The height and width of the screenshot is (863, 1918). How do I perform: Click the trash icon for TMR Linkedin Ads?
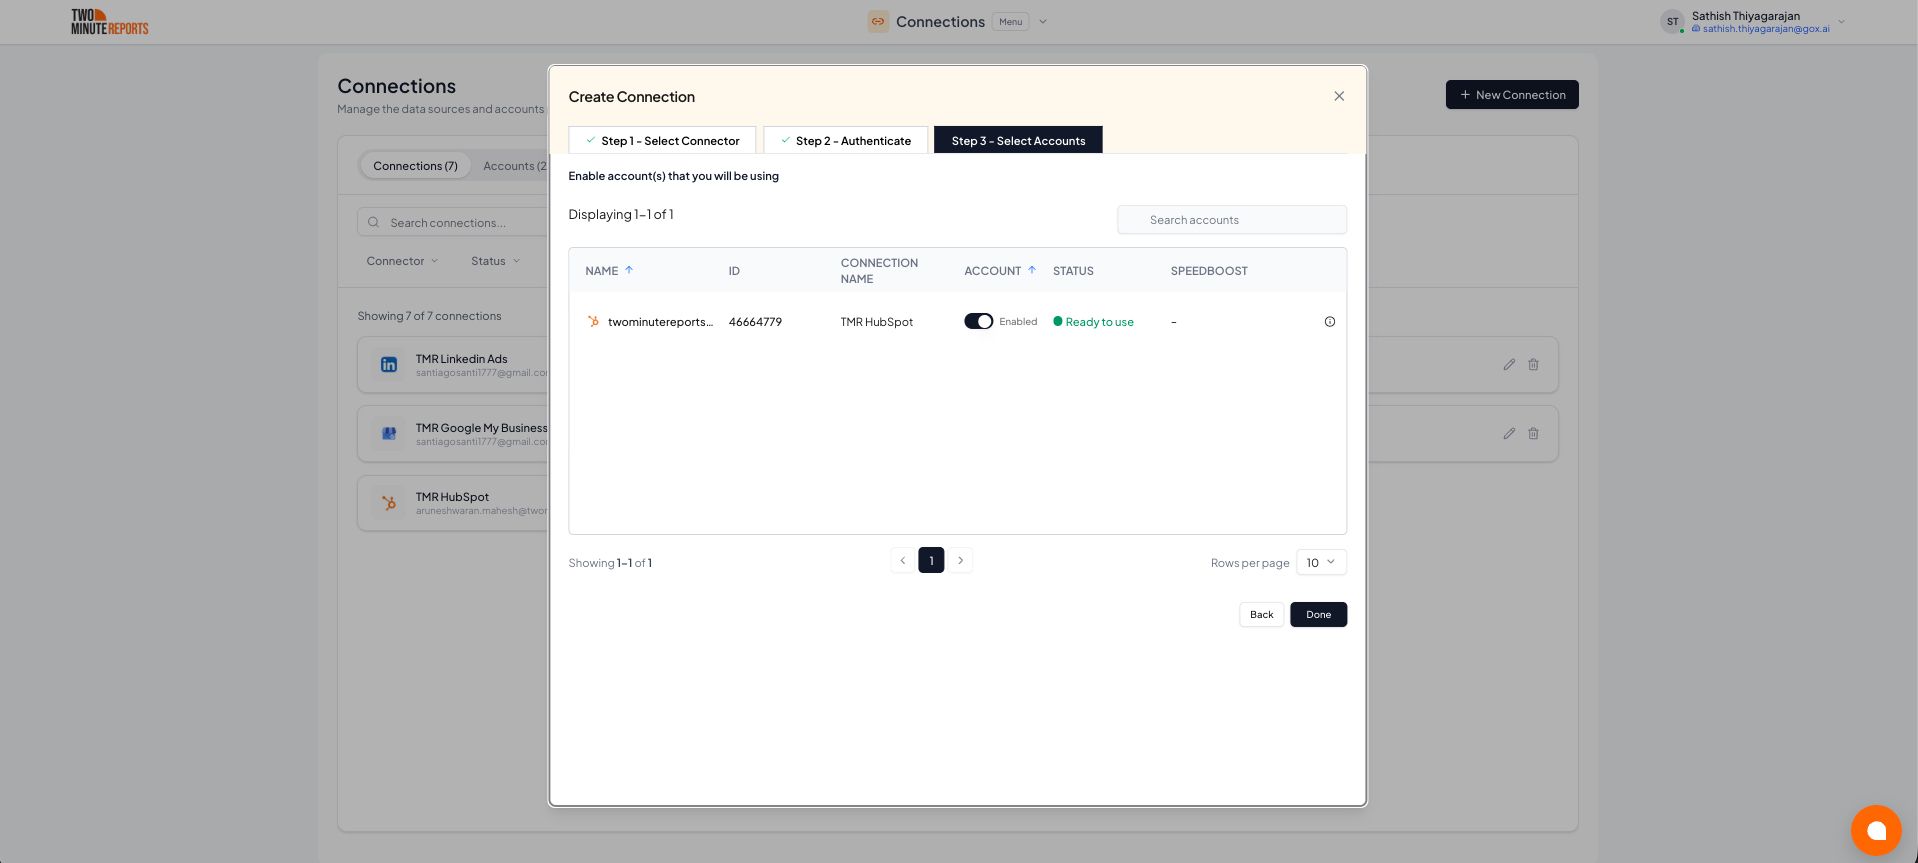coord(1533,365)
